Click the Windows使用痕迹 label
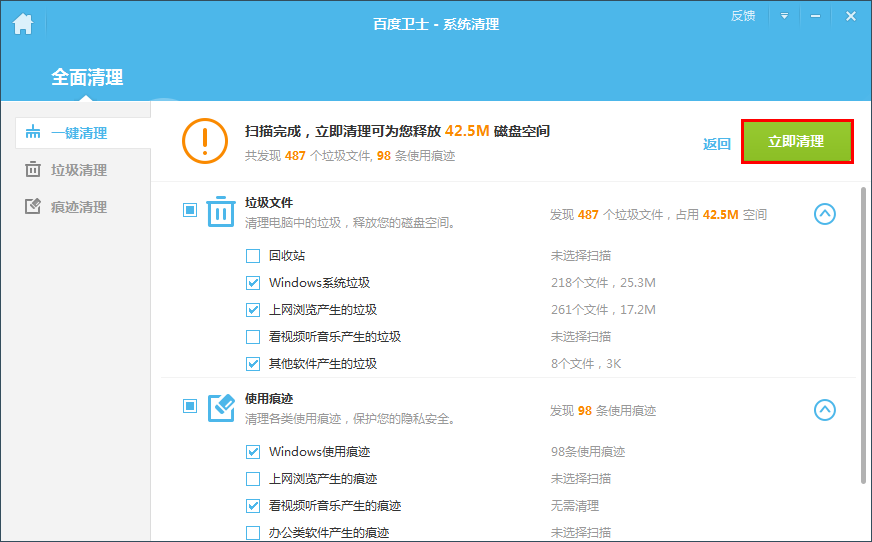 click(x=319, y=452)
